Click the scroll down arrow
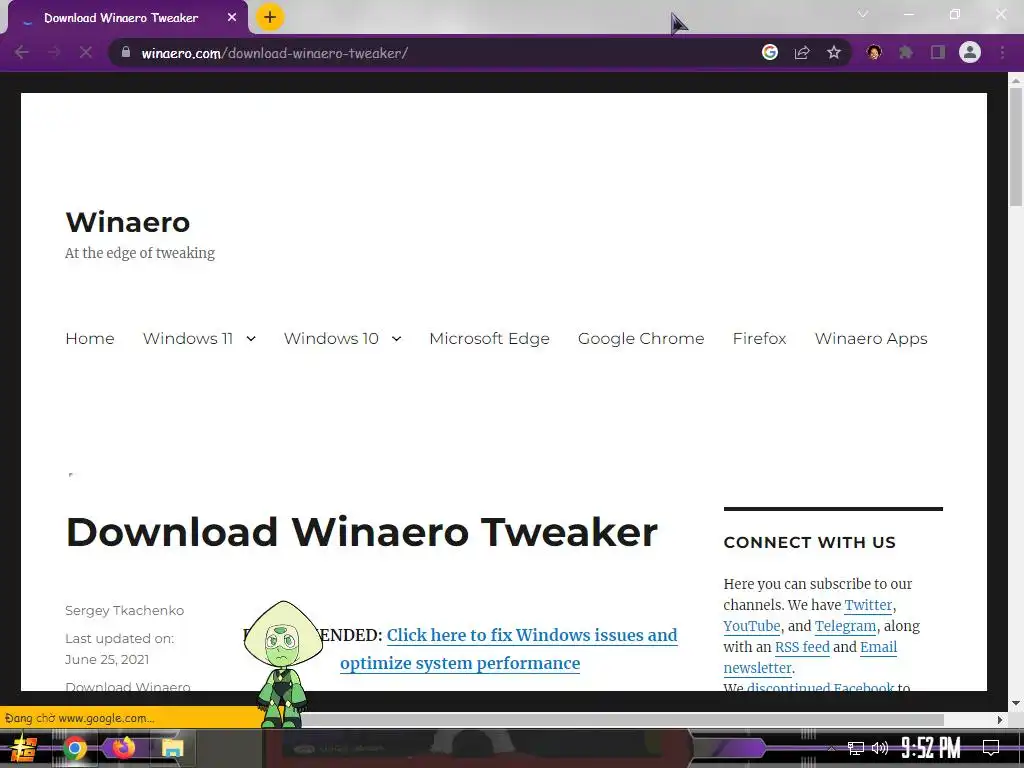This screenshot has width=1024, height=768. point(1016,703)
